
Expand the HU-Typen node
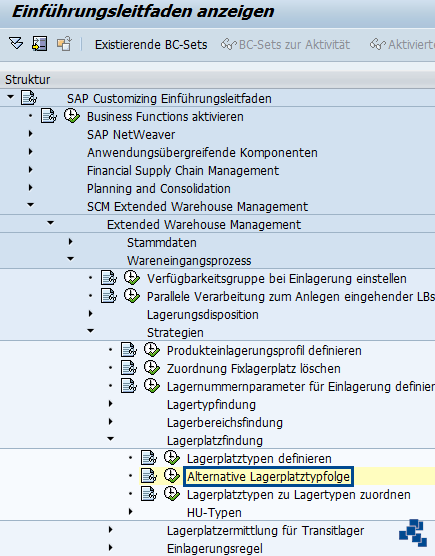coord(130,512)
